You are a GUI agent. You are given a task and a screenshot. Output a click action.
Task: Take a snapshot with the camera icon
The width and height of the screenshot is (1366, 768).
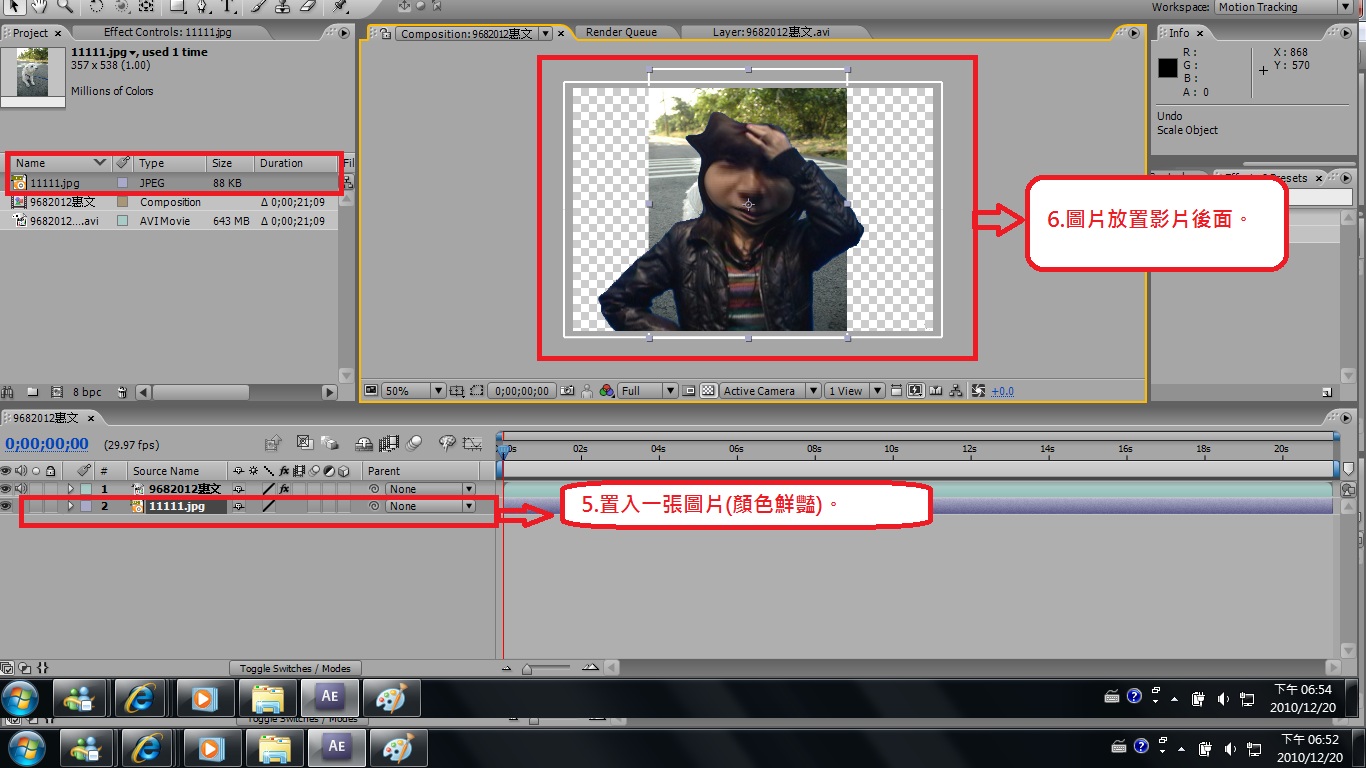tap(566, 391)
